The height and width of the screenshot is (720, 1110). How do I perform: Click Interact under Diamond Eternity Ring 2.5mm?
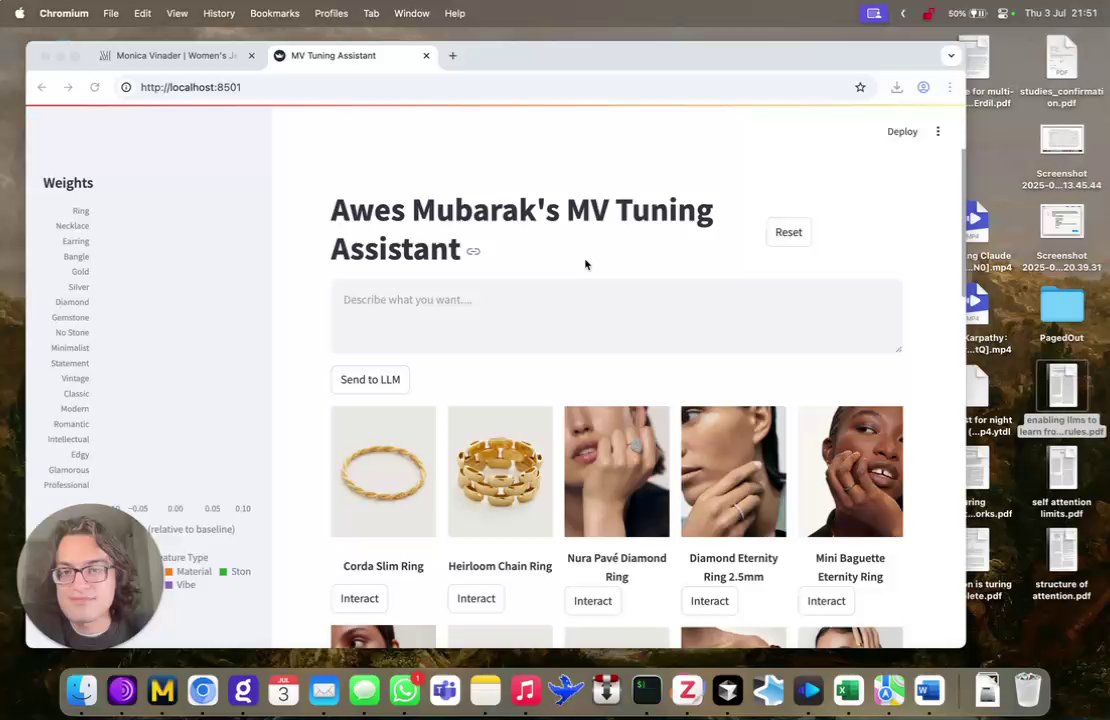(x=709, y=601)
